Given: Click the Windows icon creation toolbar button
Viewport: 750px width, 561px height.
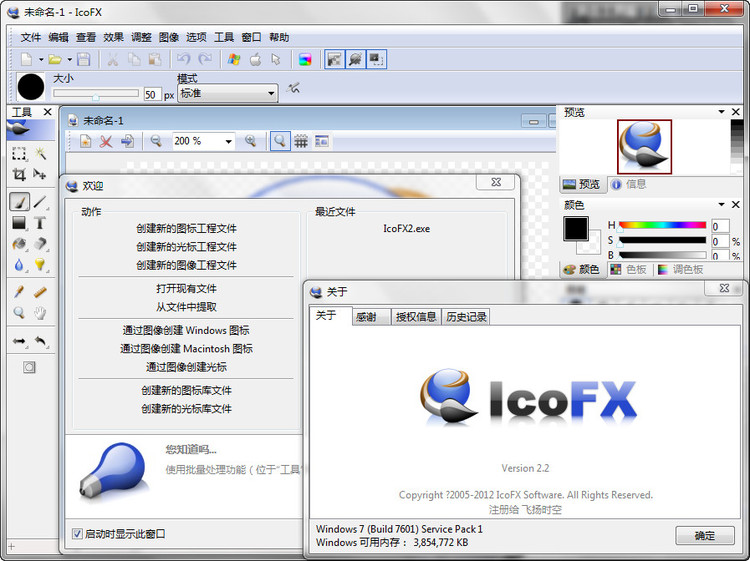Looking at the screenshot, I should [234, 59].
